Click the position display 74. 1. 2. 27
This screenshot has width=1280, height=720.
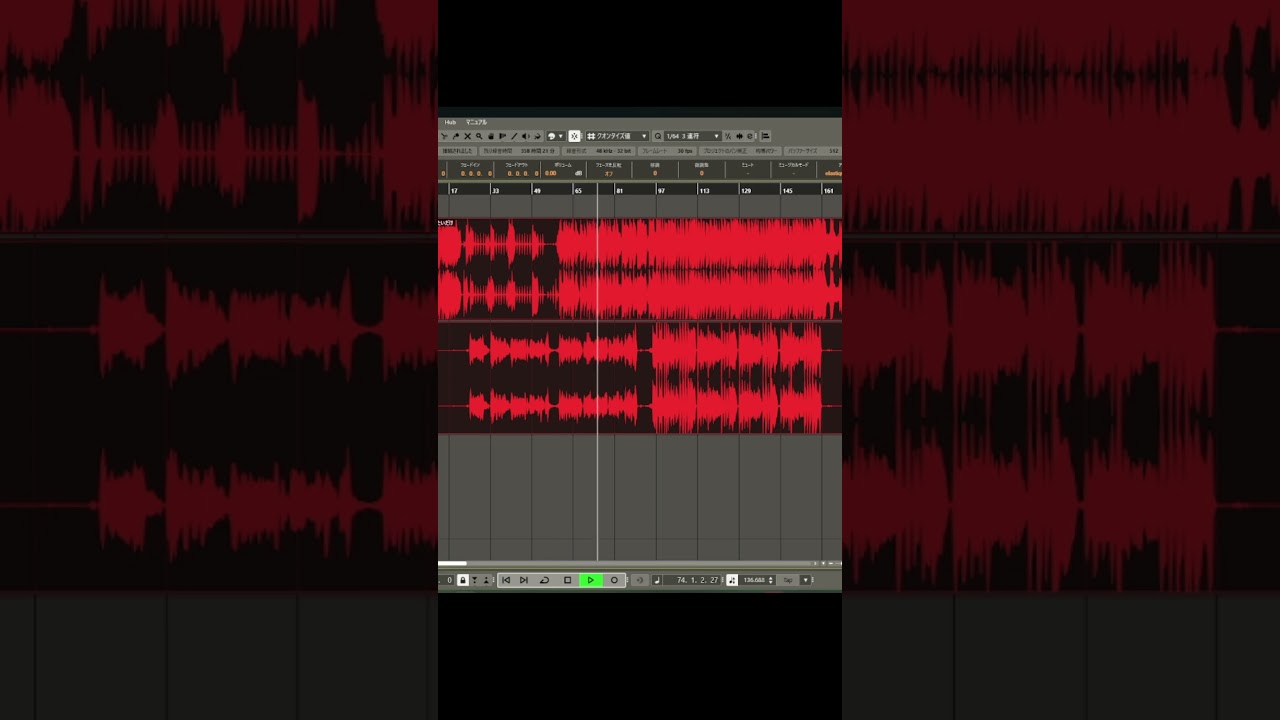pyautogui.click(x=693, y=580)
